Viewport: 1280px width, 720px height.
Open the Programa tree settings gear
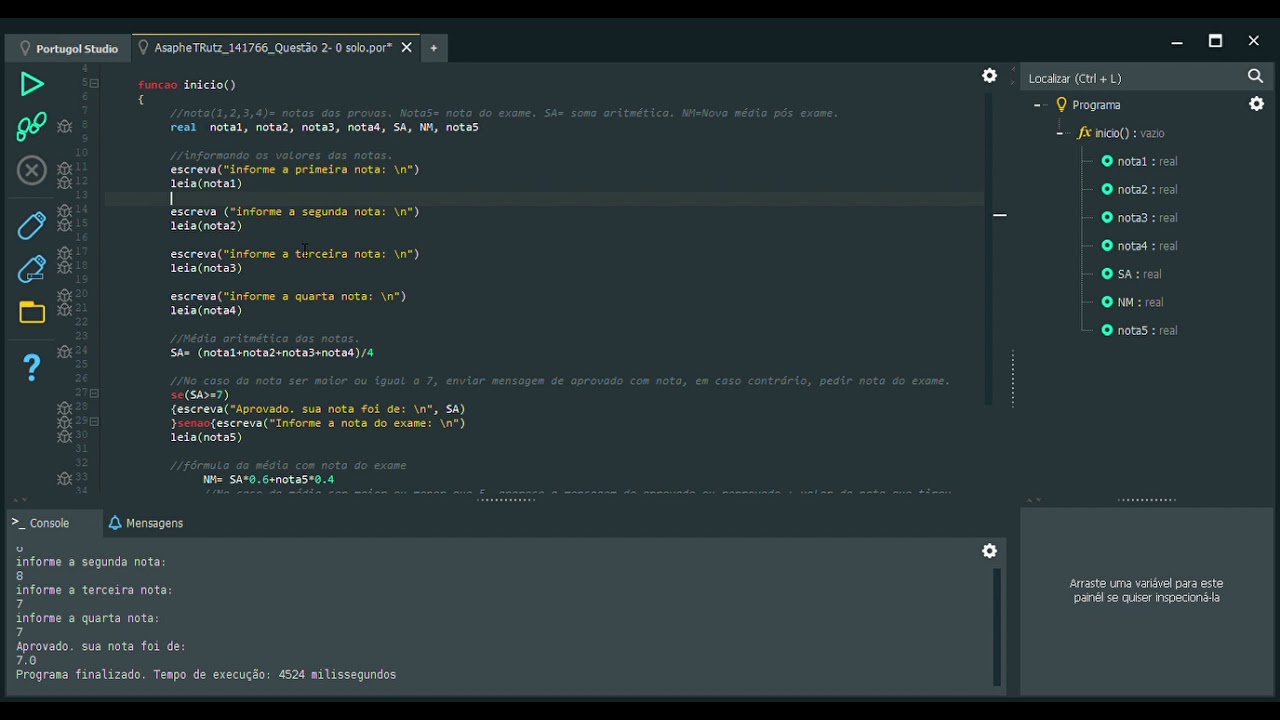click(x=1256, y=104)
